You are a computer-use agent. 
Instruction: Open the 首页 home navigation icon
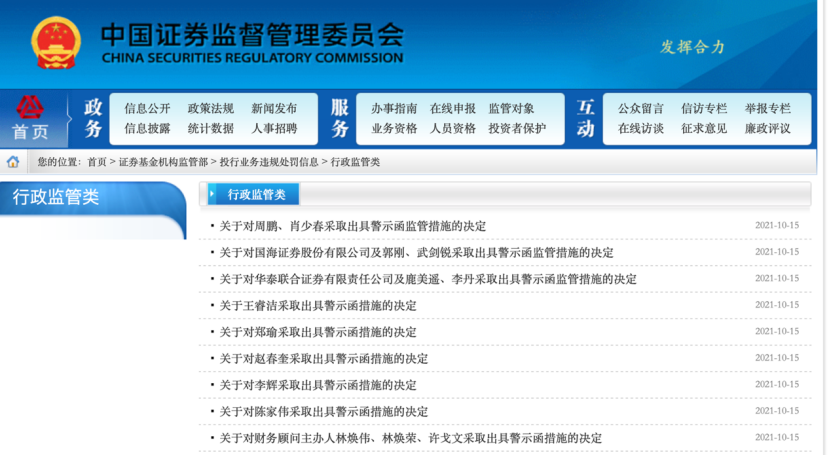(30, 119)
